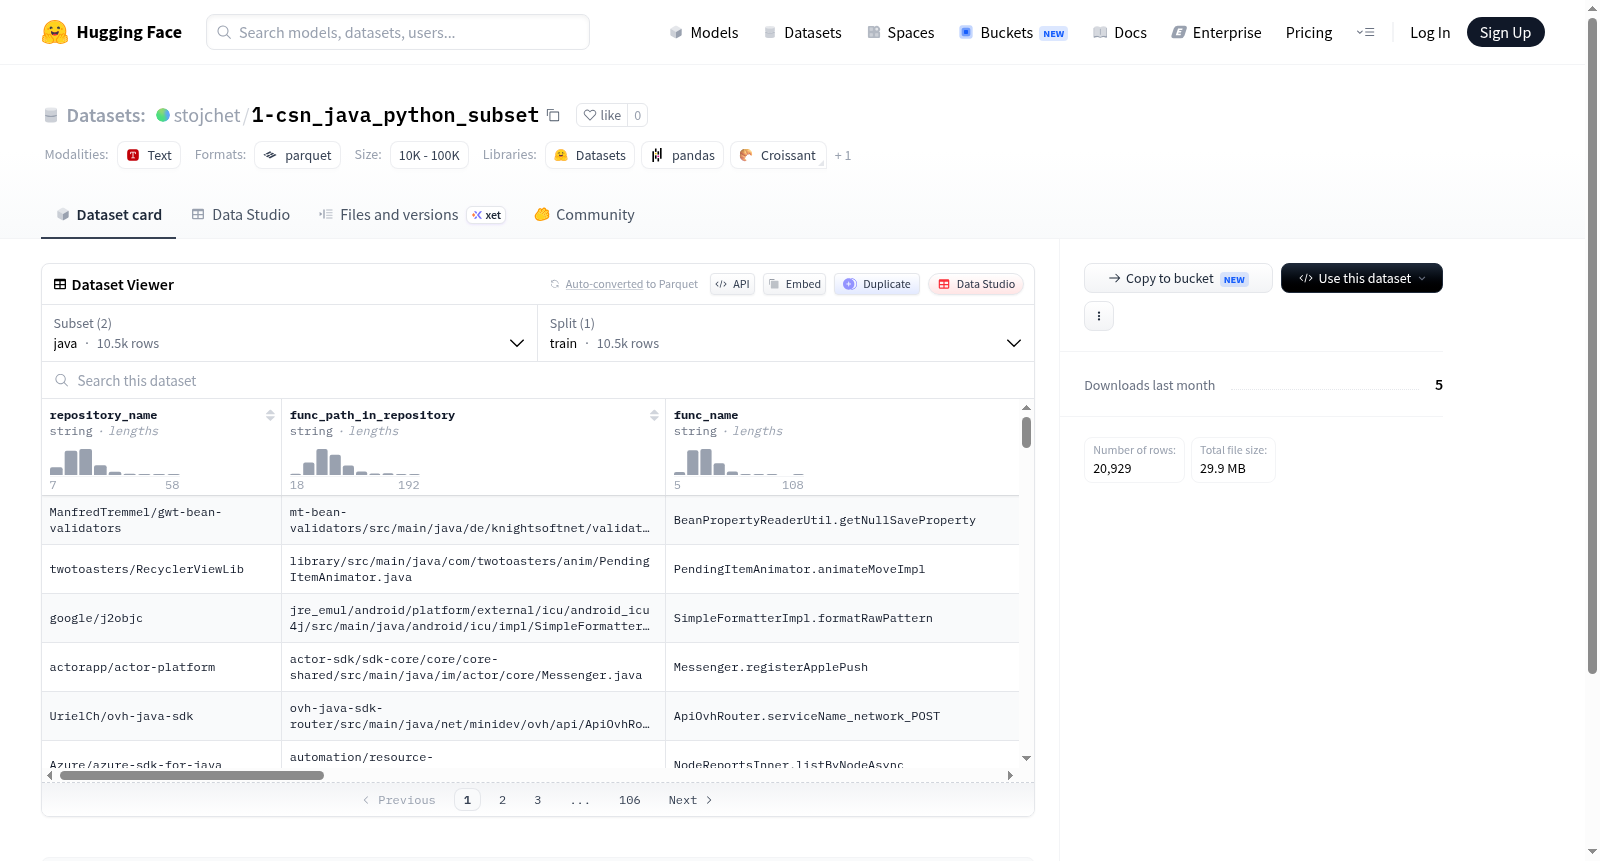This screenshot has width=1600, height=861.
Task: Copy dataset name with the copy icon
Action: point(553,115)
